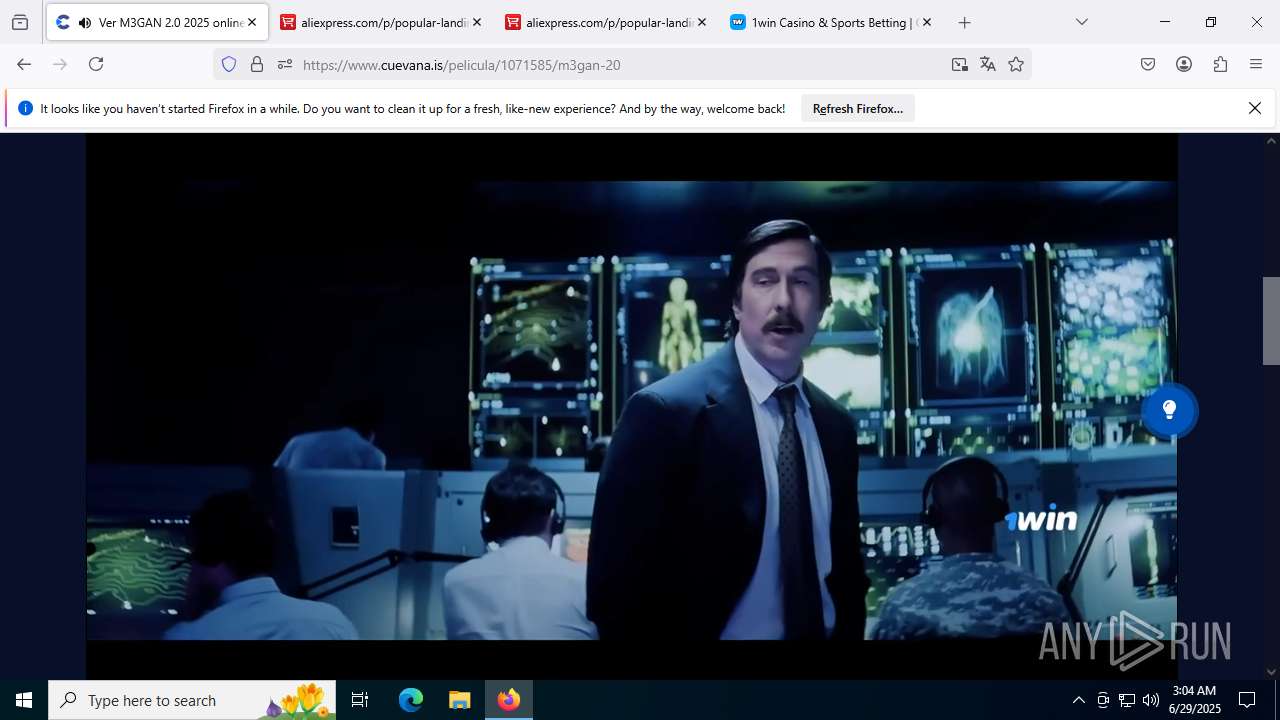
Task: Mute the M3GAN 2.0 tab audio
Action: 84,22
